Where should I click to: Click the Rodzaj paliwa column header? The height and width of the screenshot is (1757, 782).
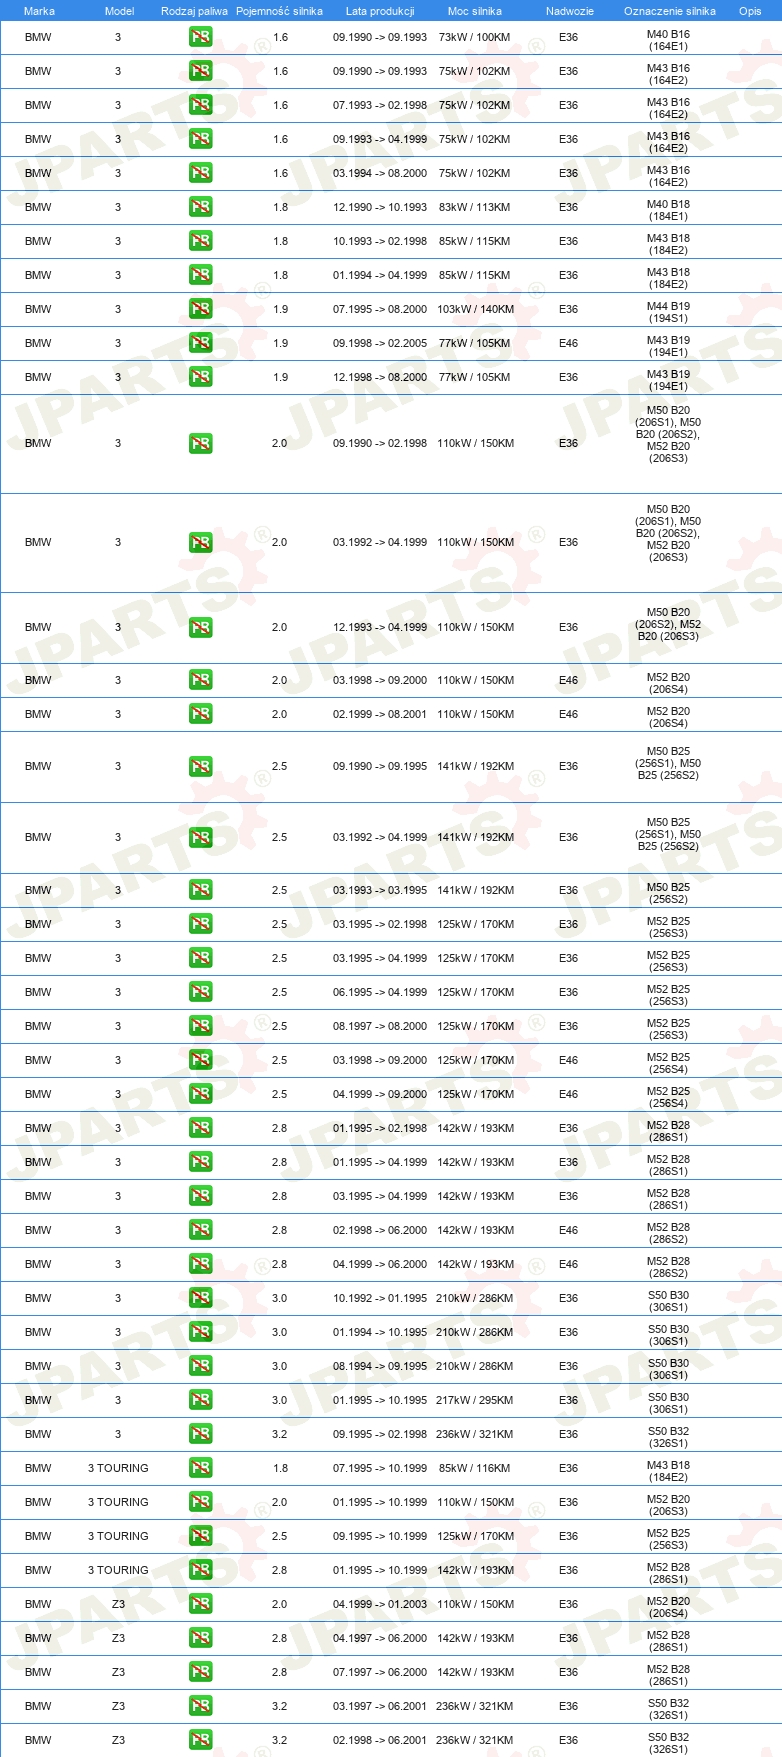194,11
